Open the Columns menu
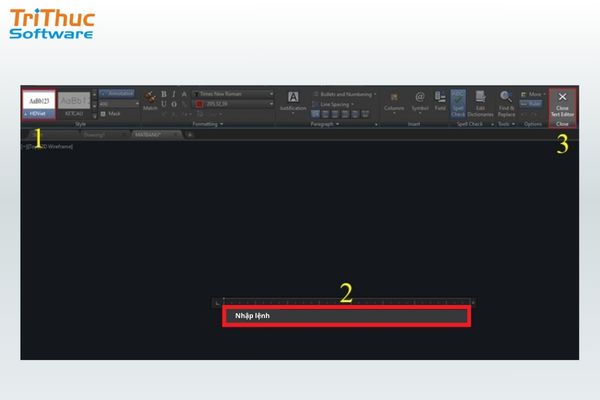This screenshot has width=600, height=400. (x=394, y=103)
